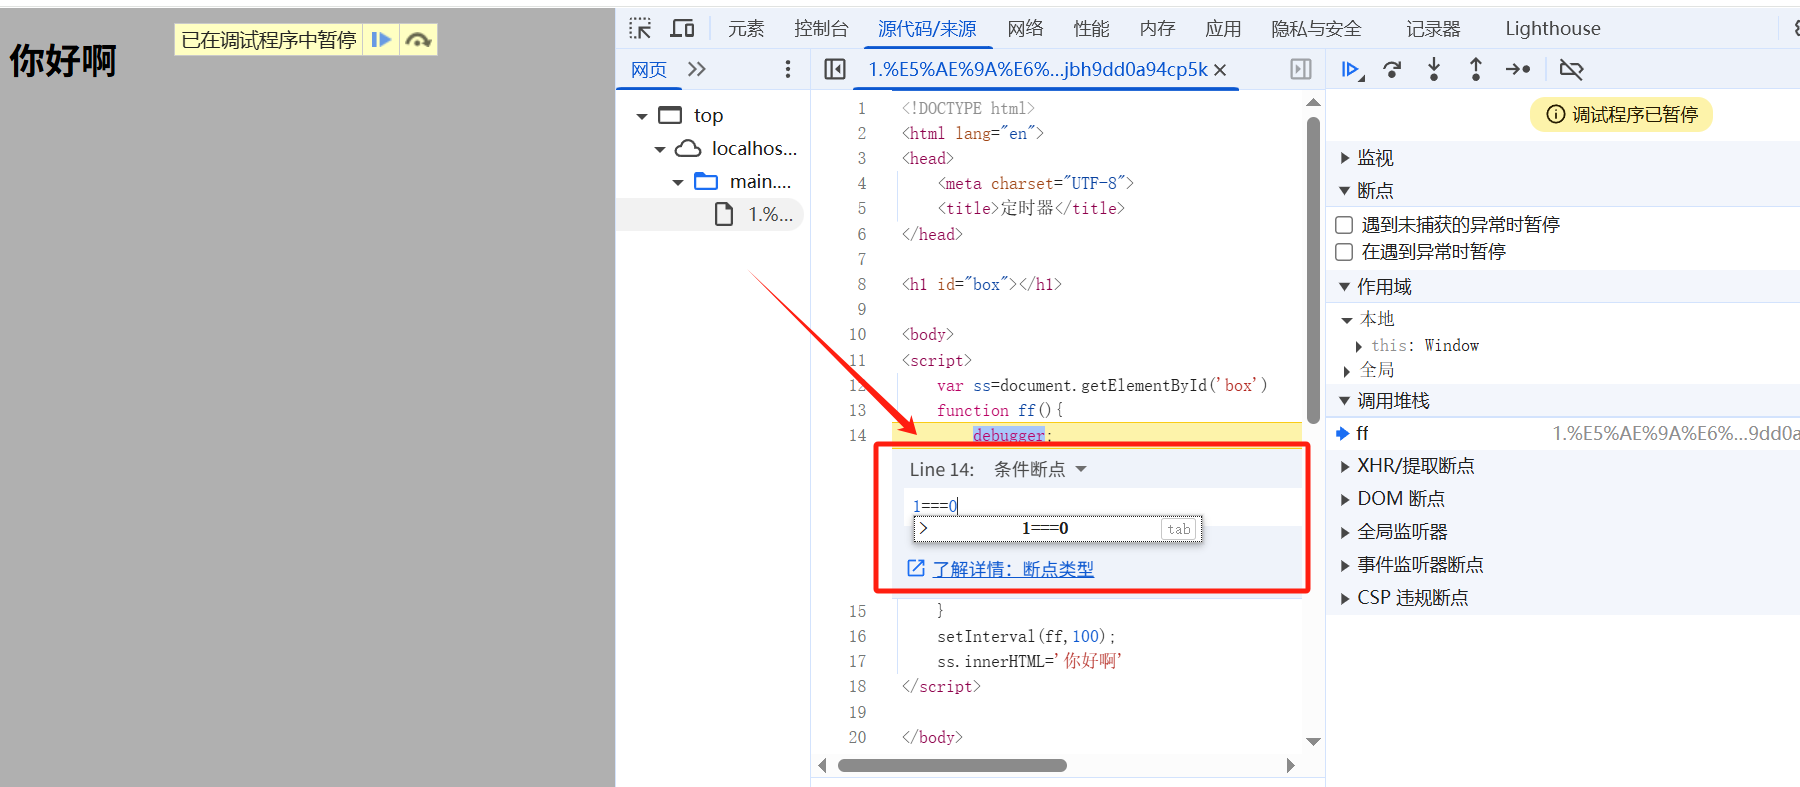Open 了解详情：断点类型 link
Image resolution: width=1800 pixels, height=787 pixels.
tap(1013, 569)
